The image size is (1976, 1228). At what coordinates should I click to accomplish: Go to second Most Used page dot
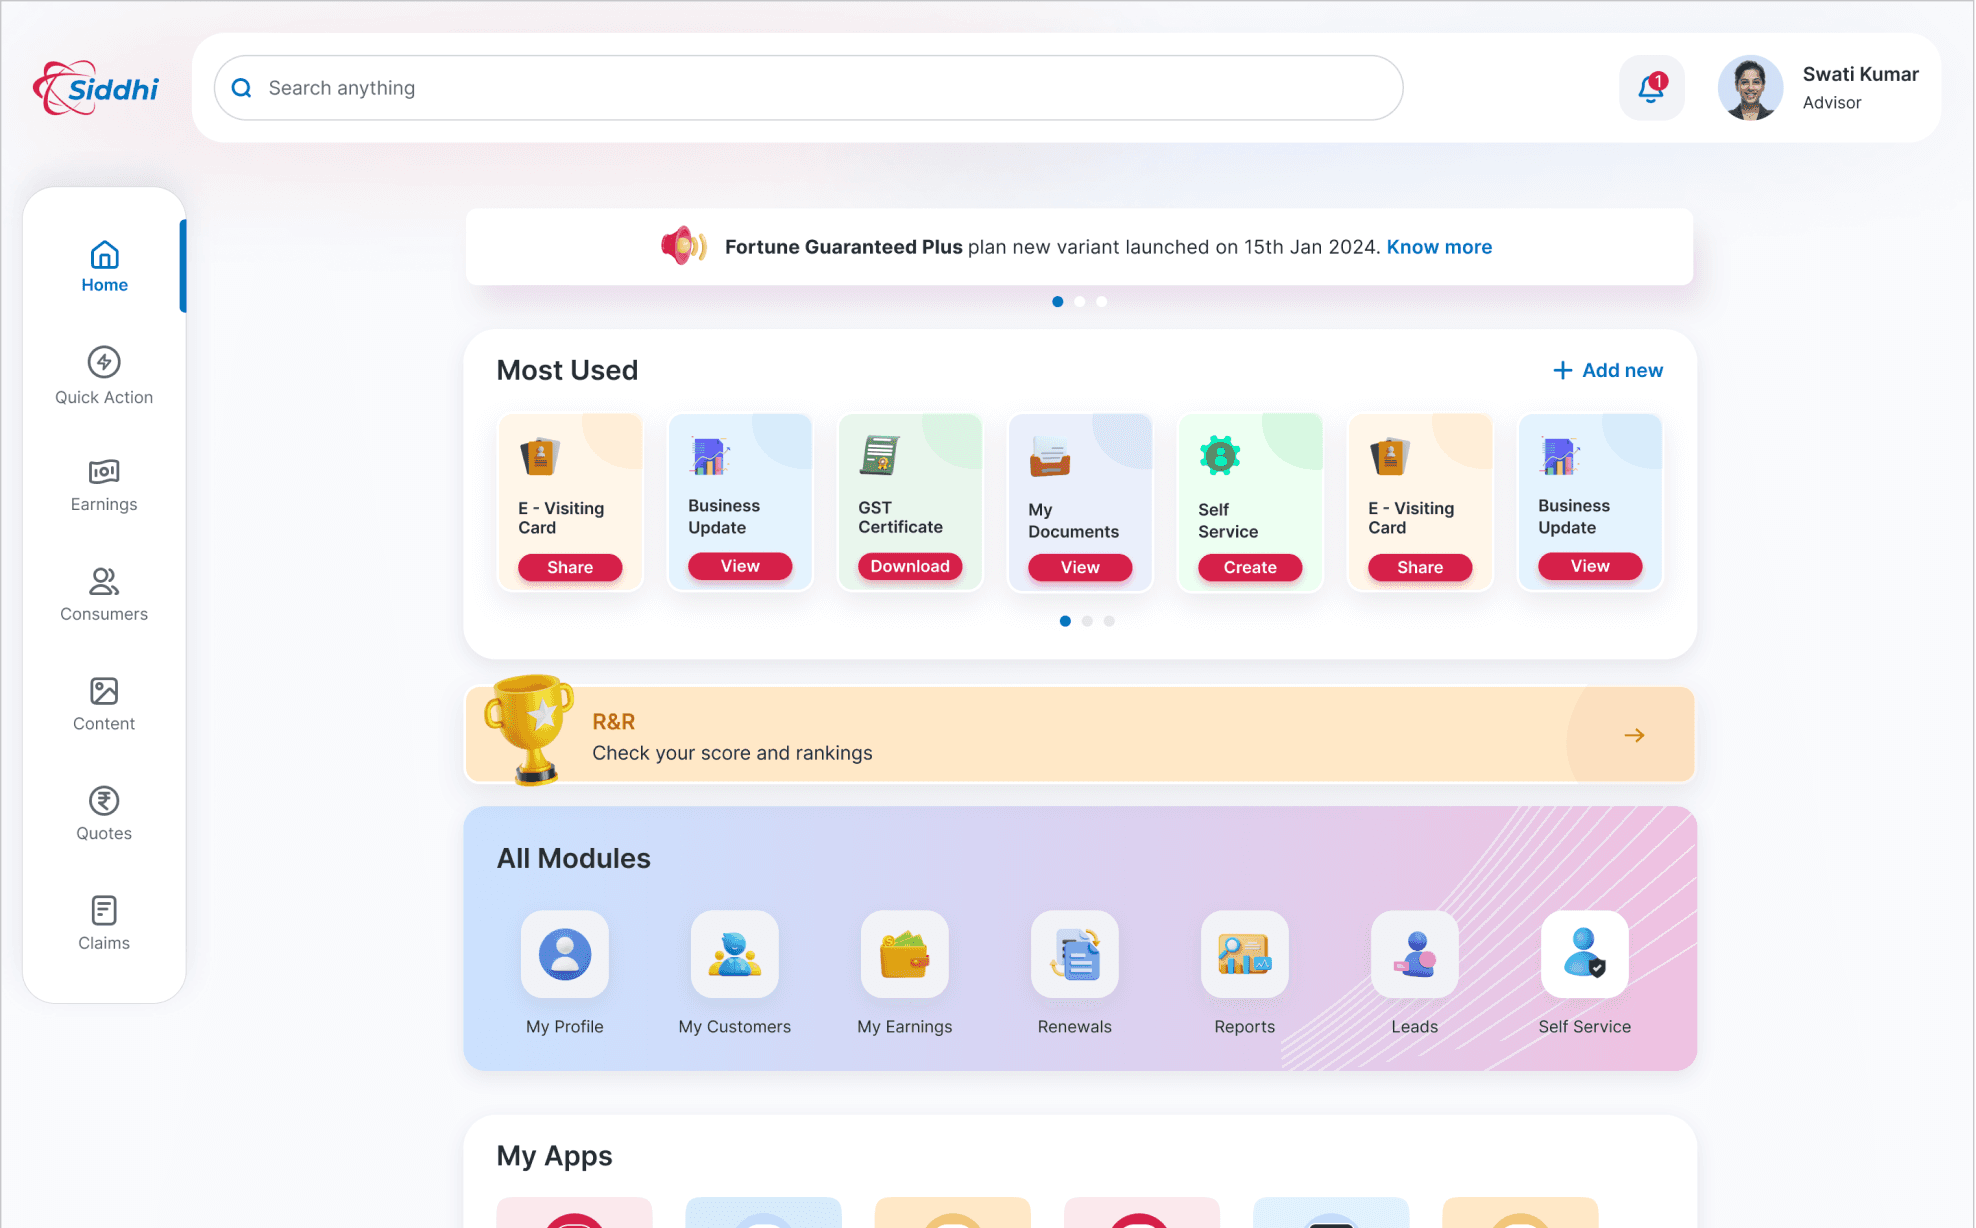pyautogui.click(x=1087, y=621)
